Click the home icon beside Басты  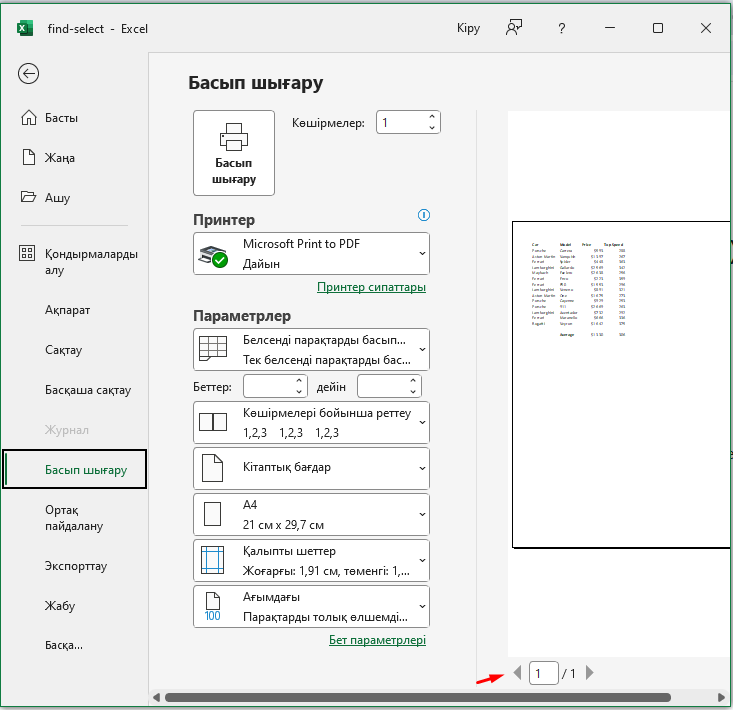click(x=29, y=117)
